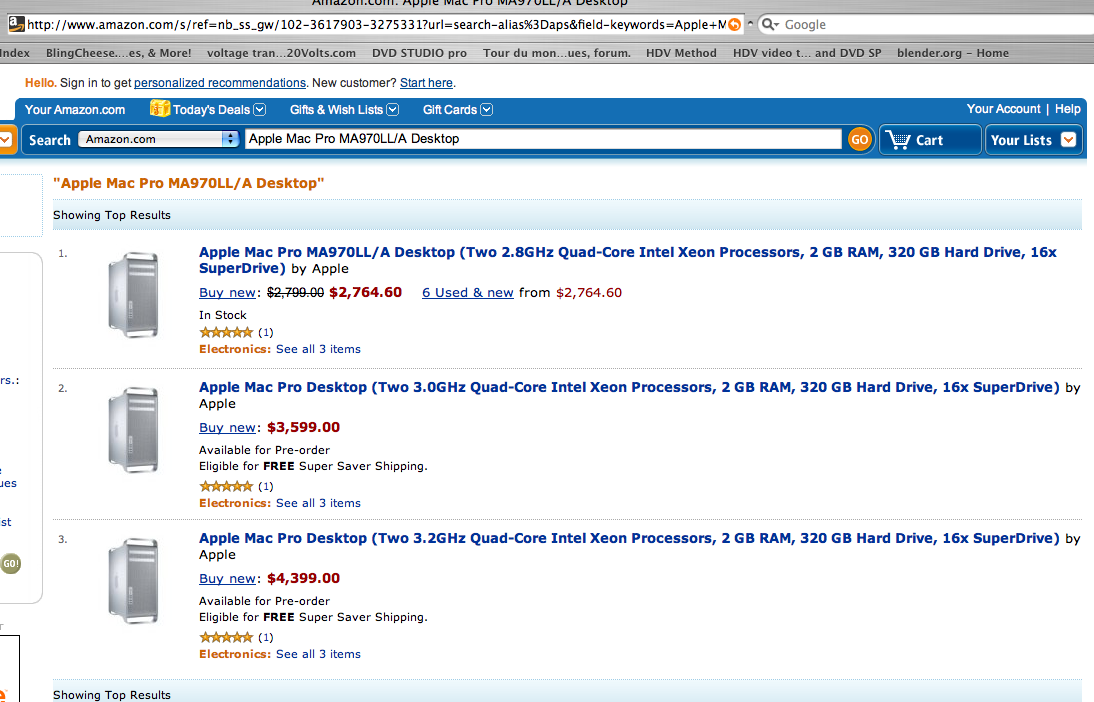Open the Tour du mon...ues, forum bookmark
1094x702 pixels.
[x=557, y=53]
